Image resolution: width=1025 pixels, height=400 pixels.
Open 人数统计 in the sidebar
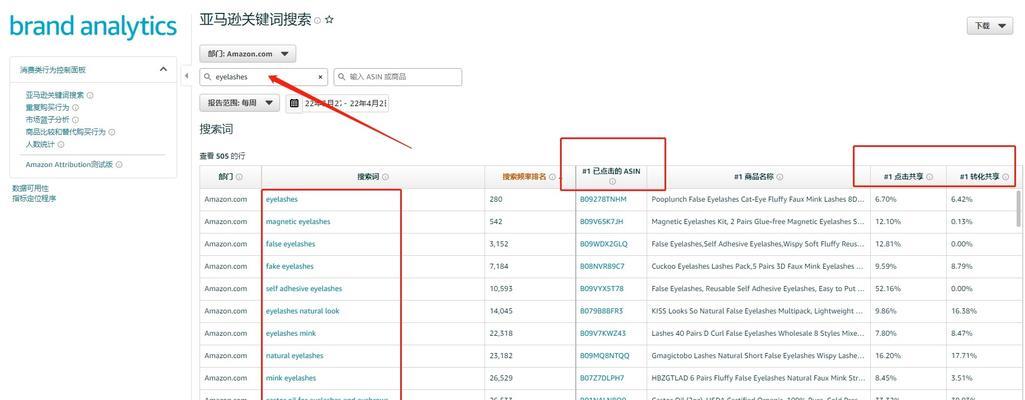click(x=41, y=144)
